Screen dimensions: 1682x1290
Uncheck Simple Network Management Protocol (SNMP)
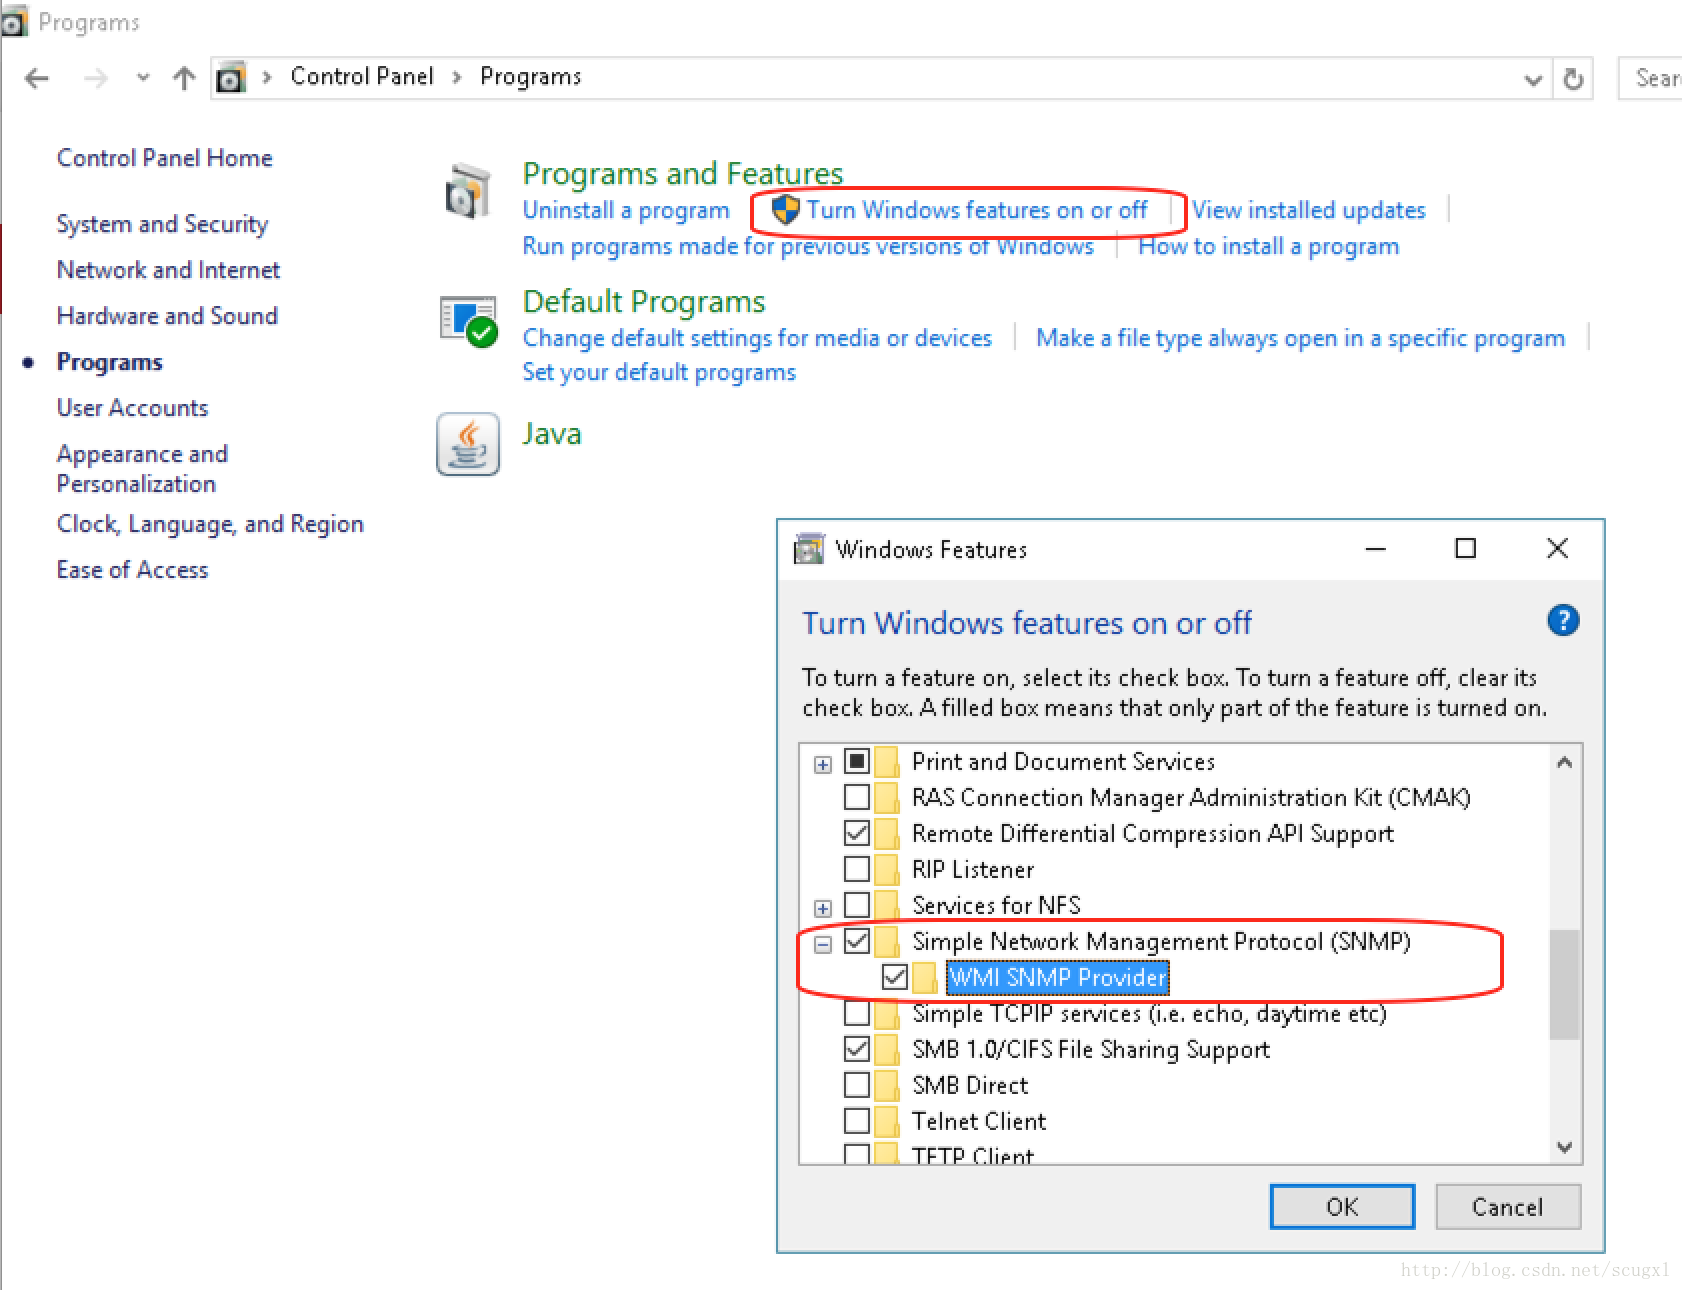(x=857, y=941)
